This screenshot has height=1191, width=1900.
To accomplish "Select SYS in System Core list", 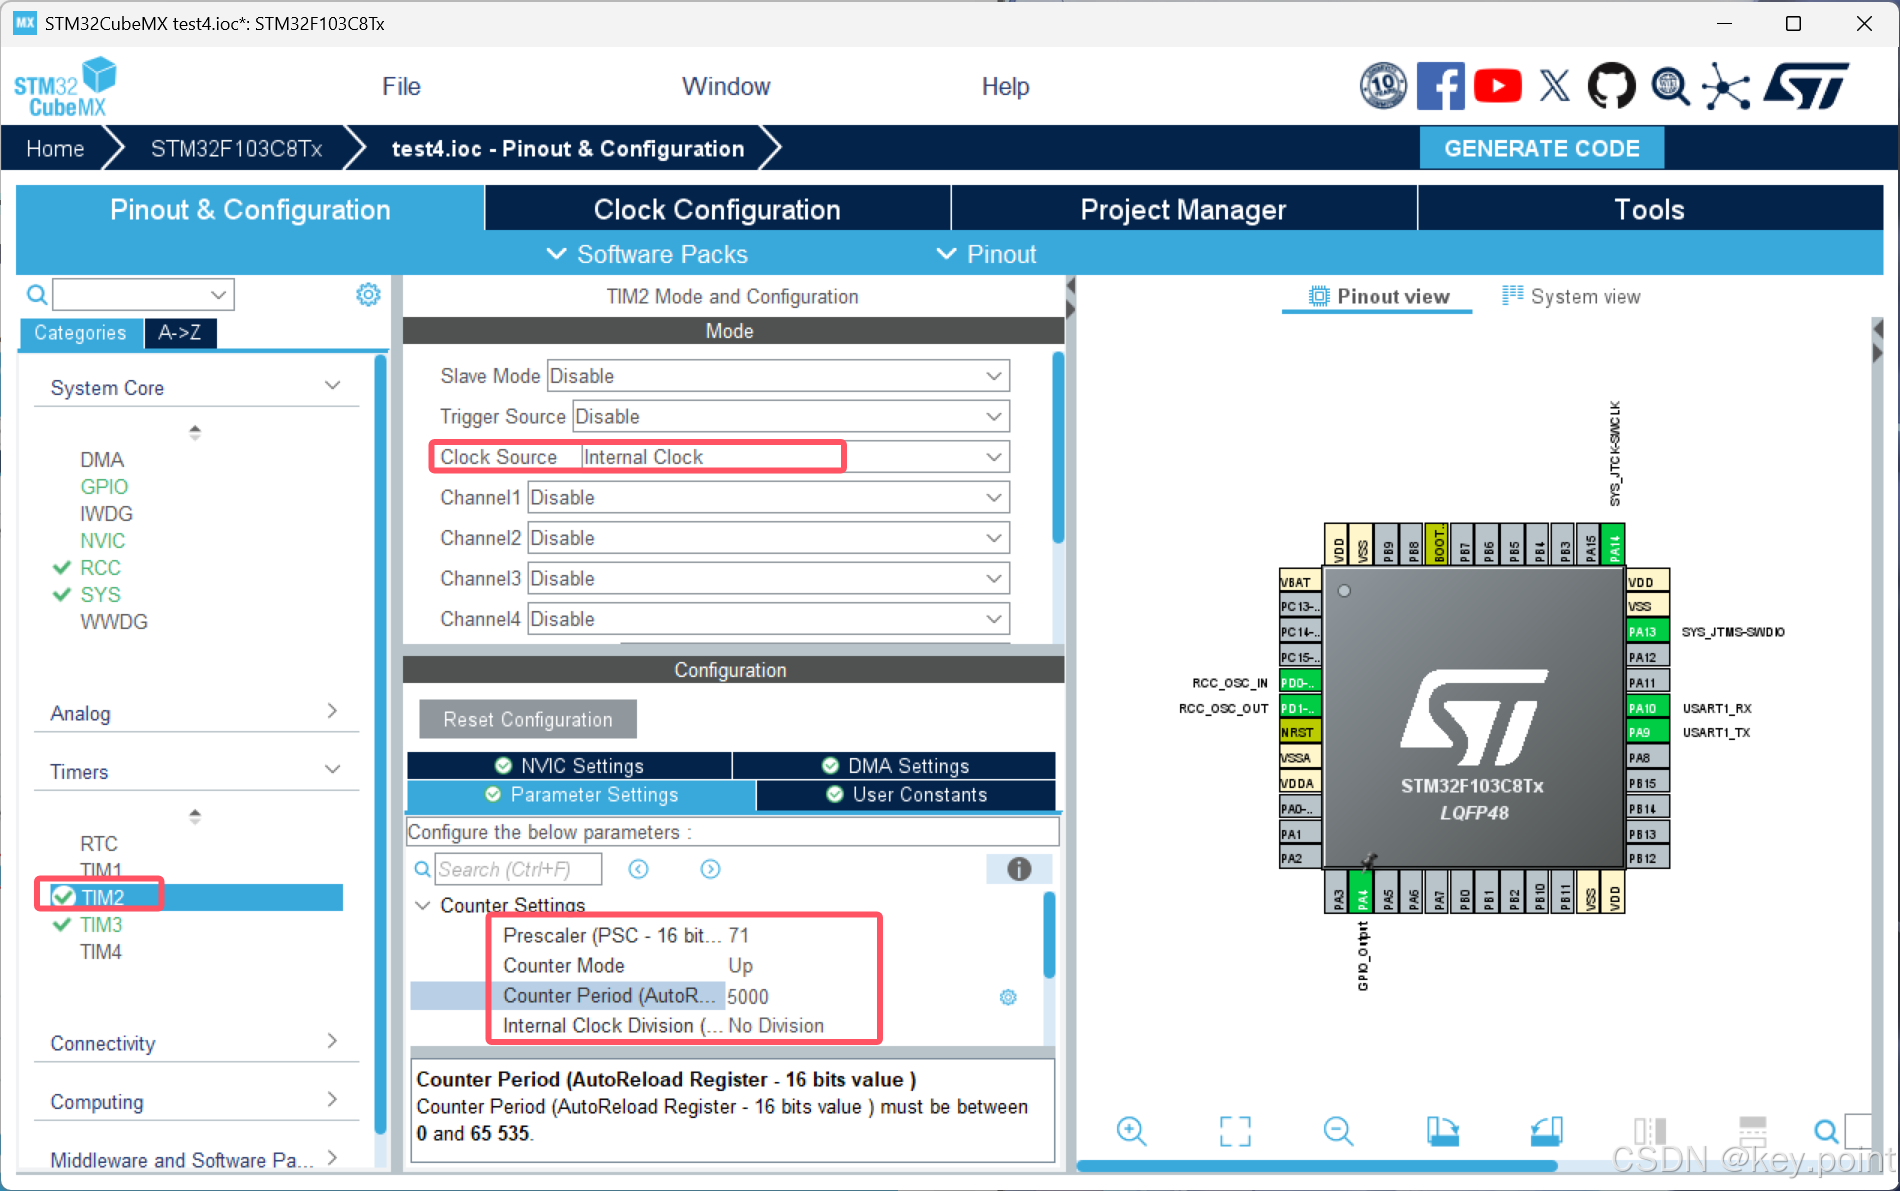I will tap(100, 594).
